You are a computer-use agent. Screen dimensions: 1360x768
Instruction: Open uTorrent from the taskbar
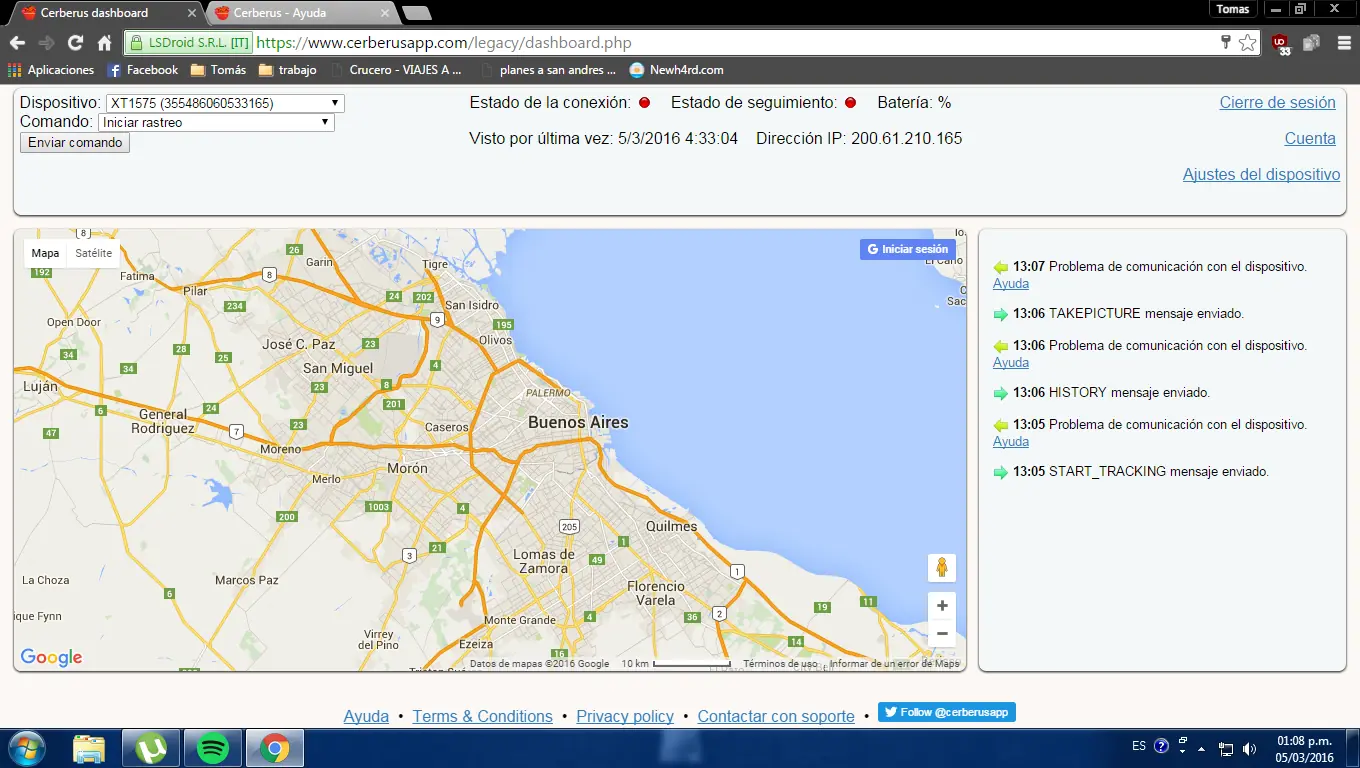151,748
